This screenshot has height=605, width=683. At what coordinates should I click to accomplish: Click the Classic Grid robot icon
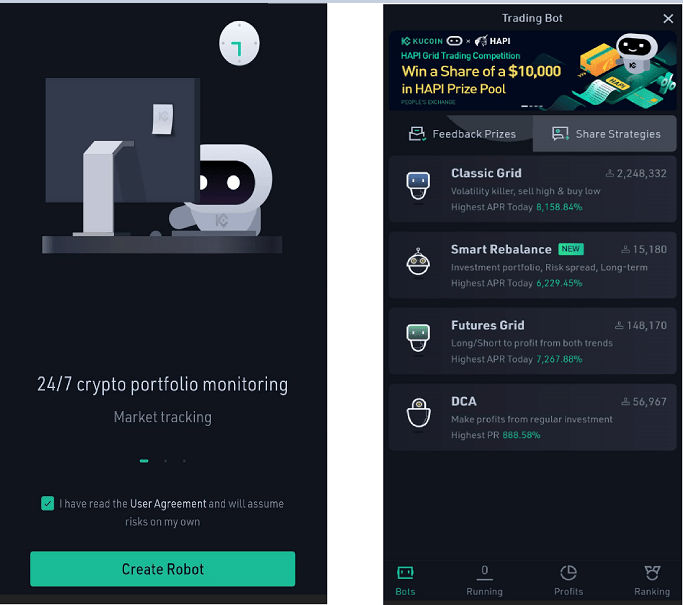418,187
